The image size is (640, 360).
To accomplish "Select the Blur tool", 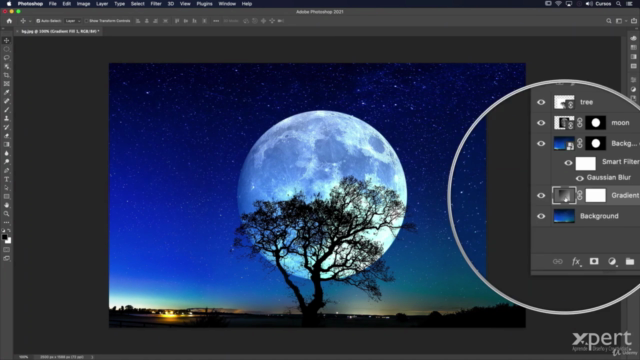I will [7, 153].
